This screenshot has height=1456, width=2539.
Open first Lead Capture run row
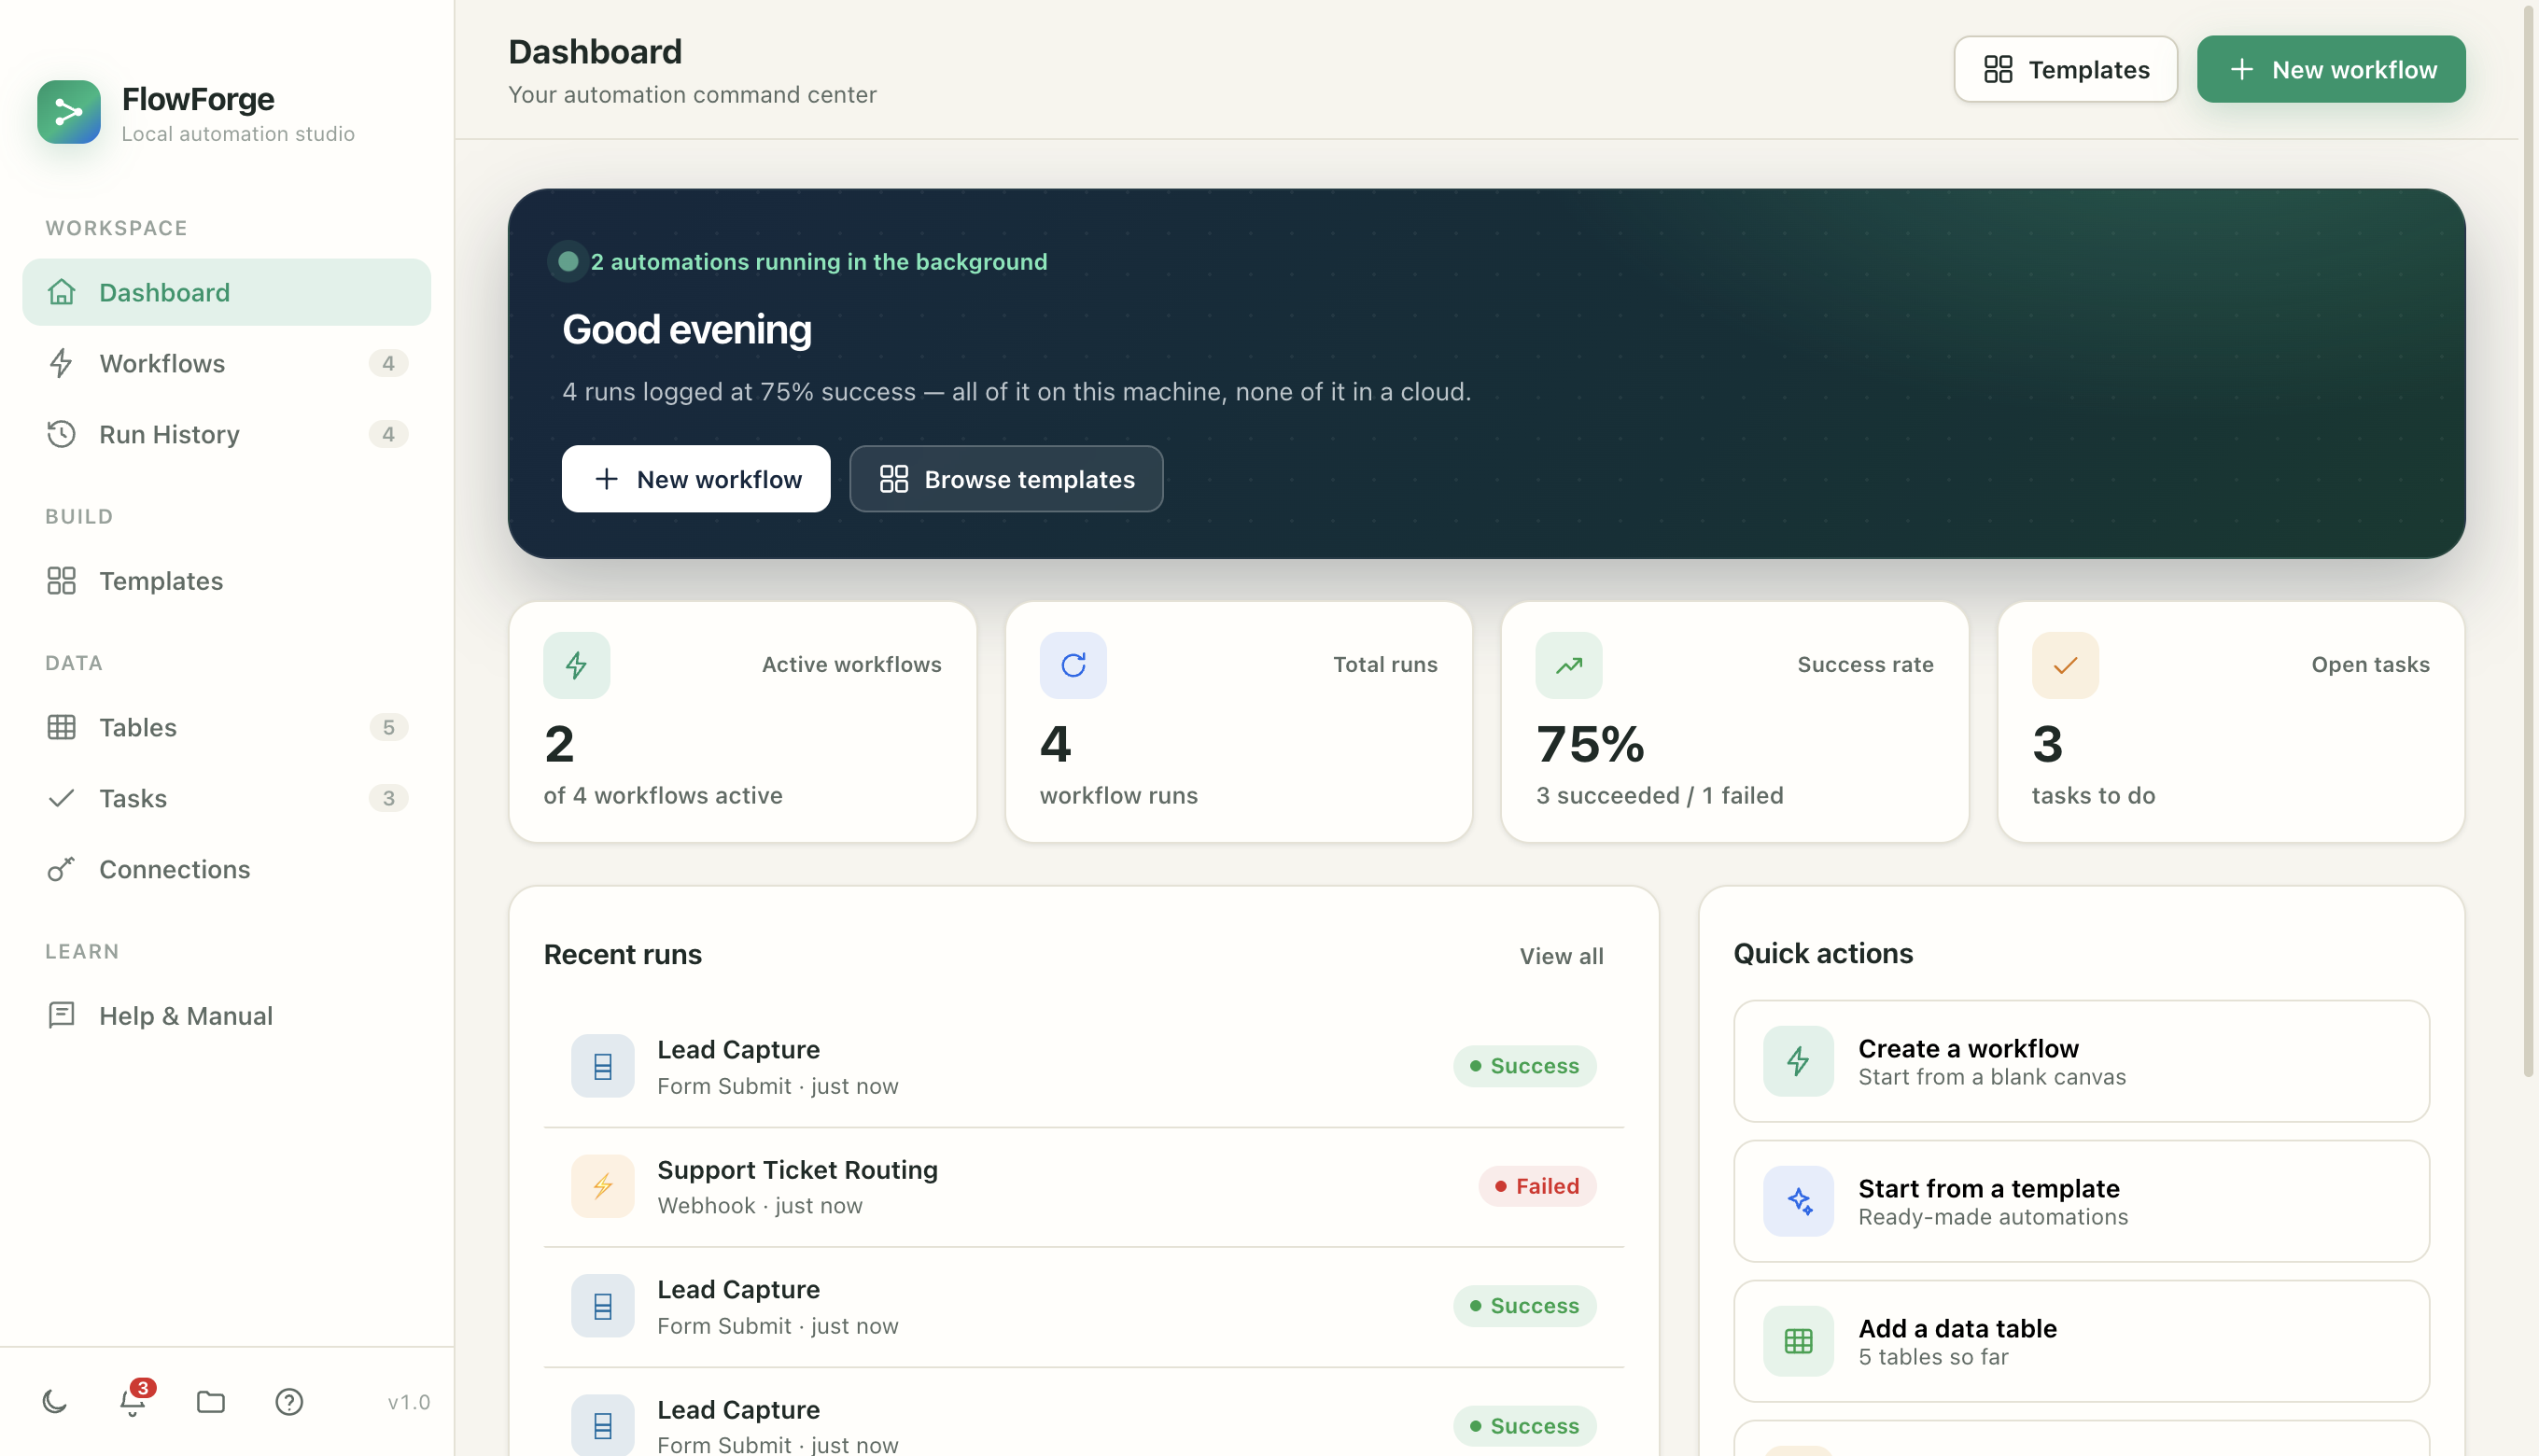tap(1084, 1067)
